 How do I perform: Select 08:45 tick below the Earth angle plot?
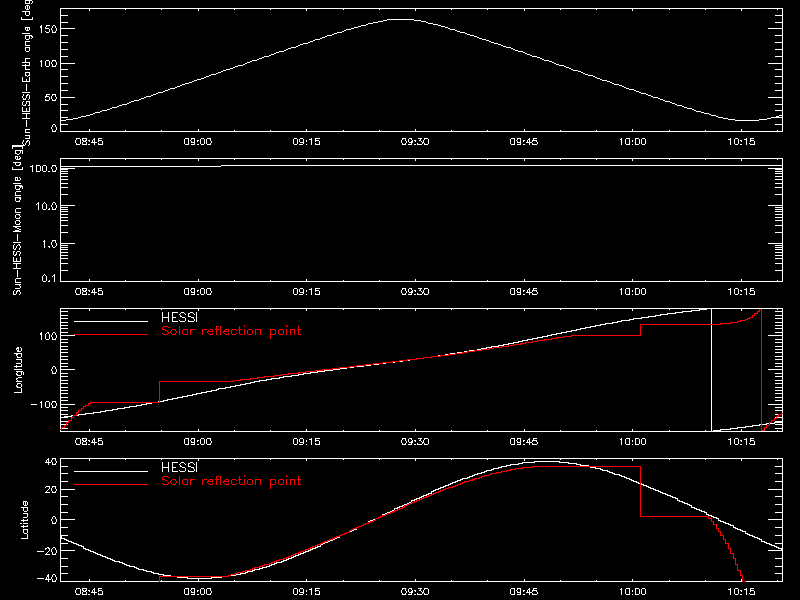pyautogui.click(x=89, y=142)
